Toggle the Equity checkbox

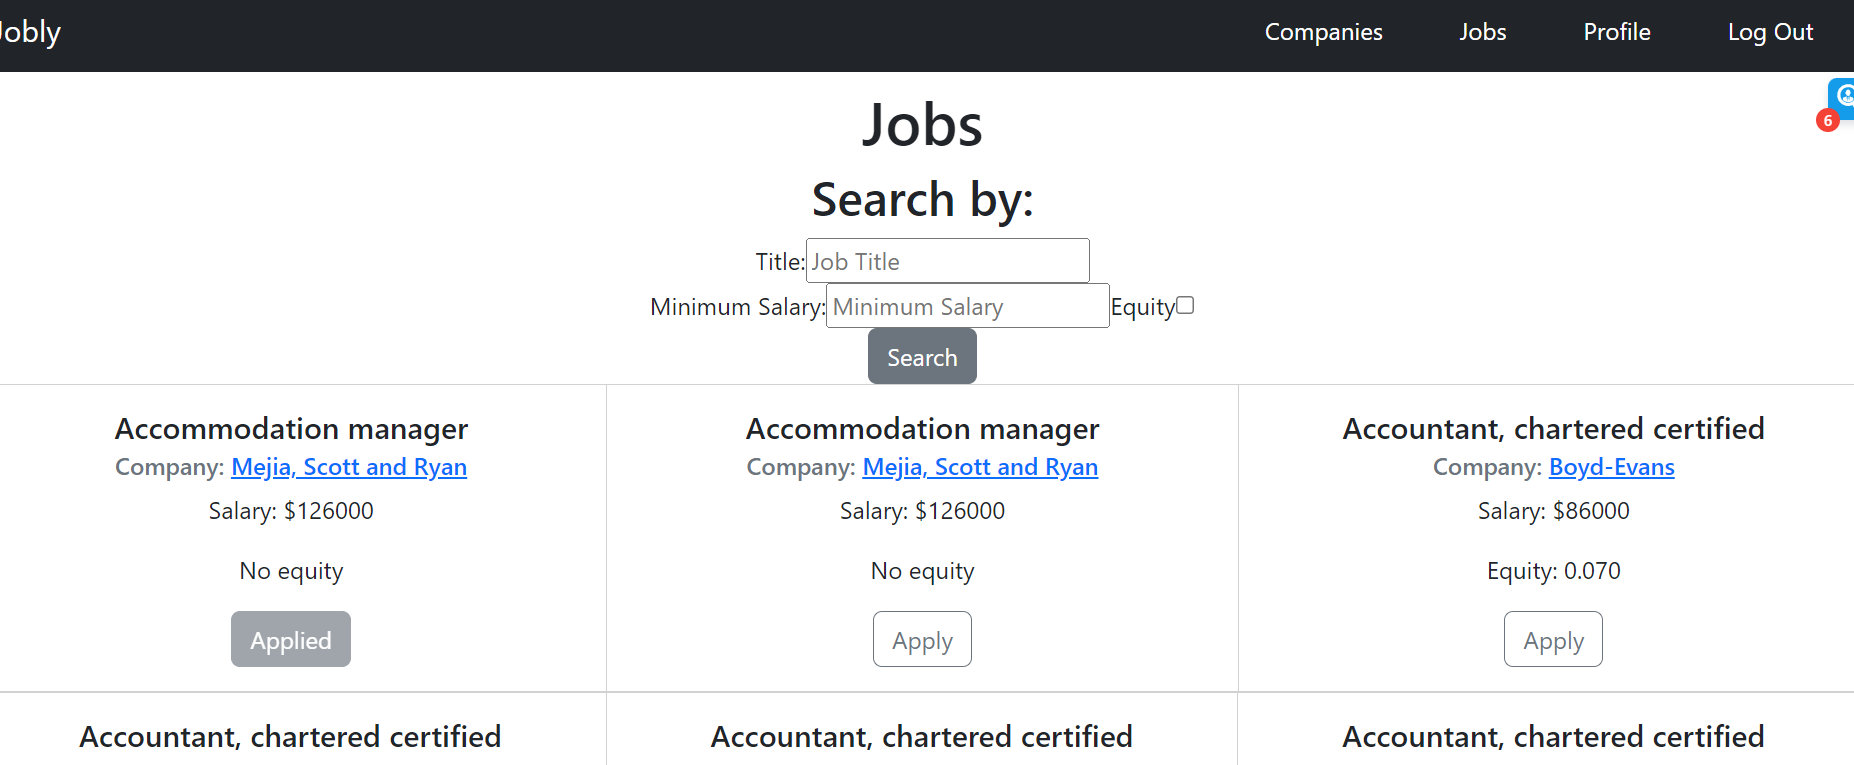coord(1185,306)
